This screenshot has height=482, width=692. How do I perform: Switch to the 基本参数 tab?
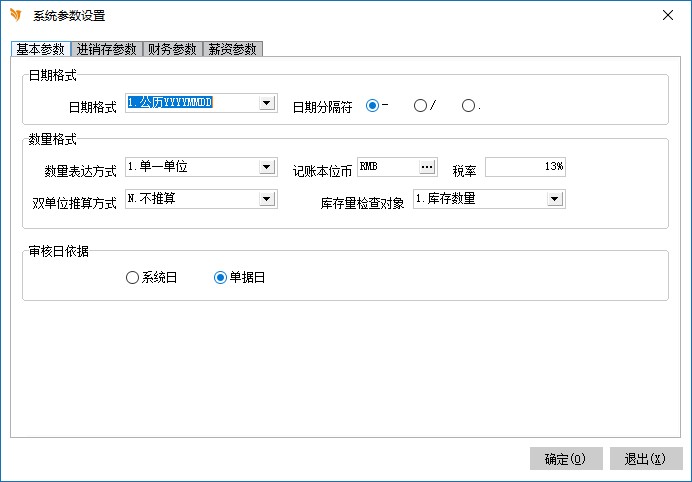(40, 49)
